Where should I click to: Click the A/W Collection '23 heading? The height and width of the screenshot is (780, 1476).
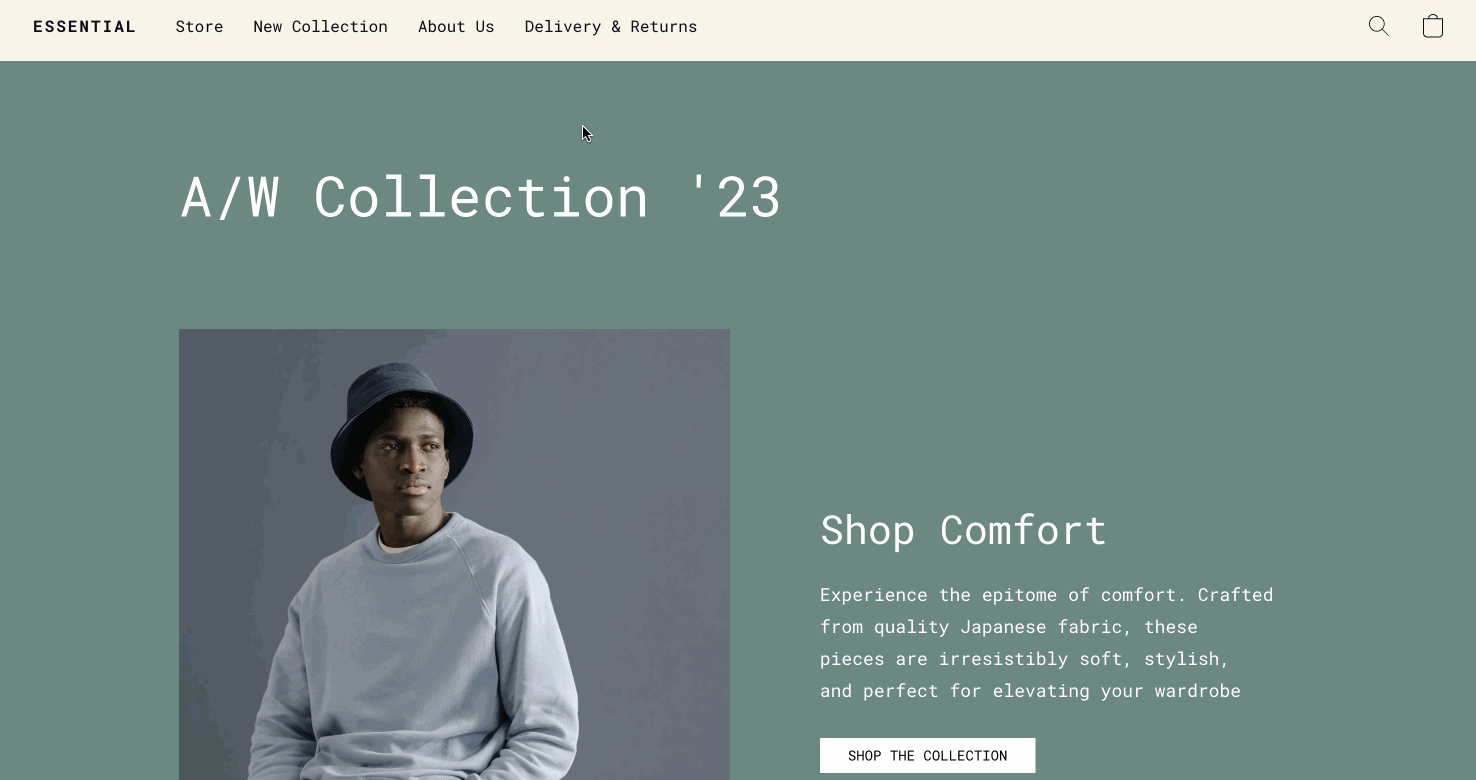pyautogui.click(x=481, y=197)
